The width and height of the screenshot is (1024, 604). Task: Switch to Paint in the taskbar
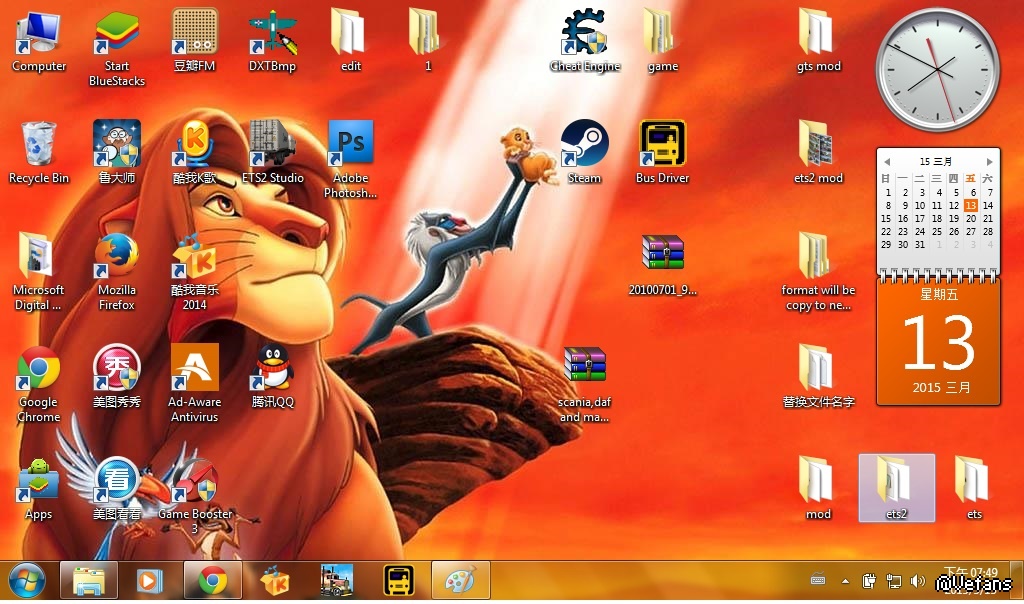pyautogui.click(x=460, y=580)
